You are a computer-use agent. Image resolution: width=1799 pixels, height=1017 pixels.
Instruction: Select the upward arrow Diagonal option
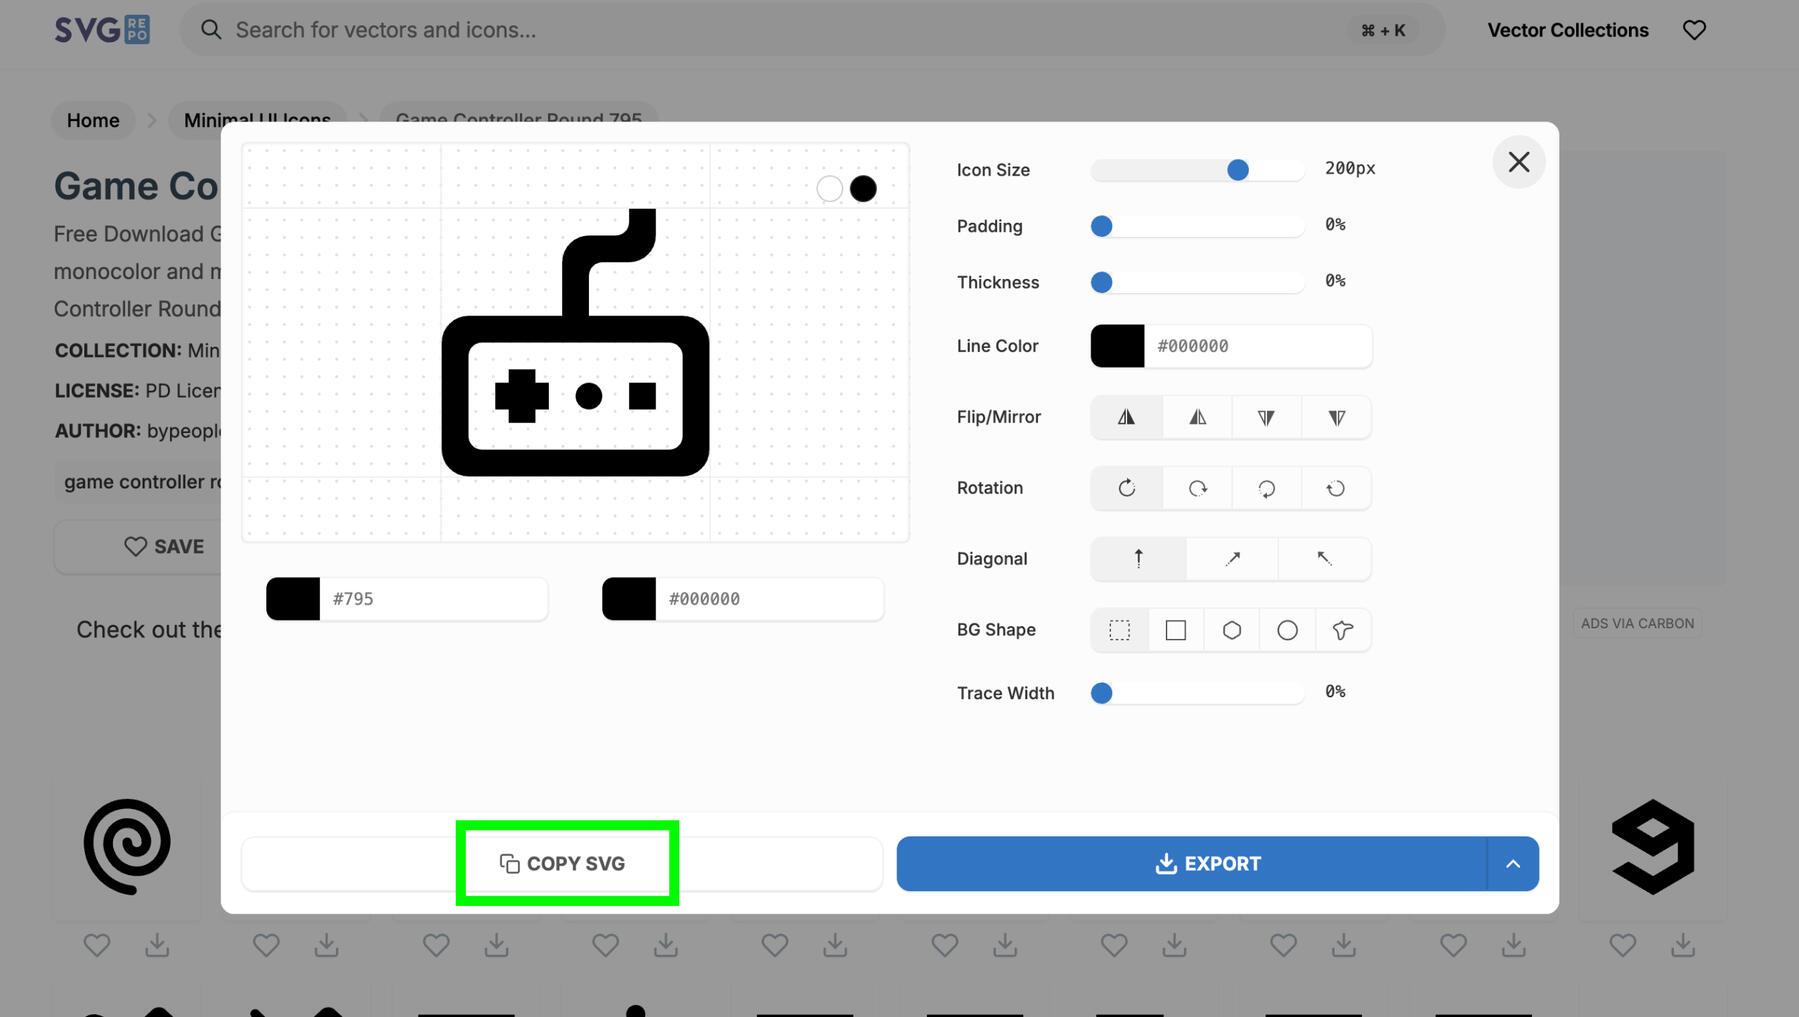coord(1138,559)
